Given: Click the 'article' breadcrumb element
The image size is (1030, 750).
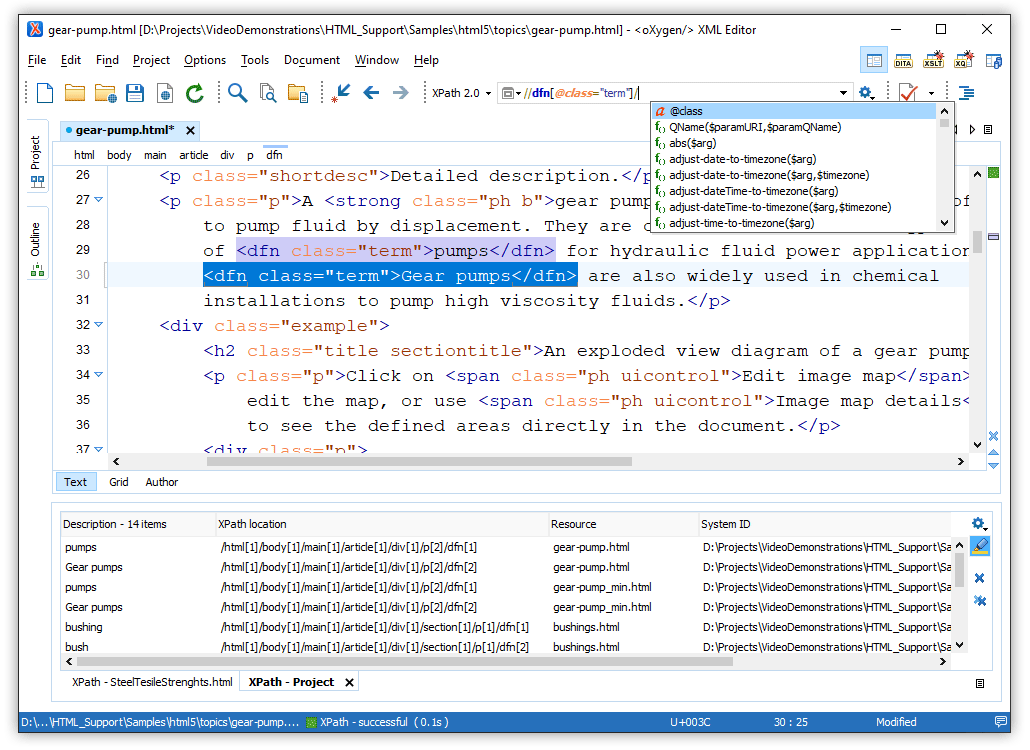Looking at the screenshot, I should [x=194, y=155].
